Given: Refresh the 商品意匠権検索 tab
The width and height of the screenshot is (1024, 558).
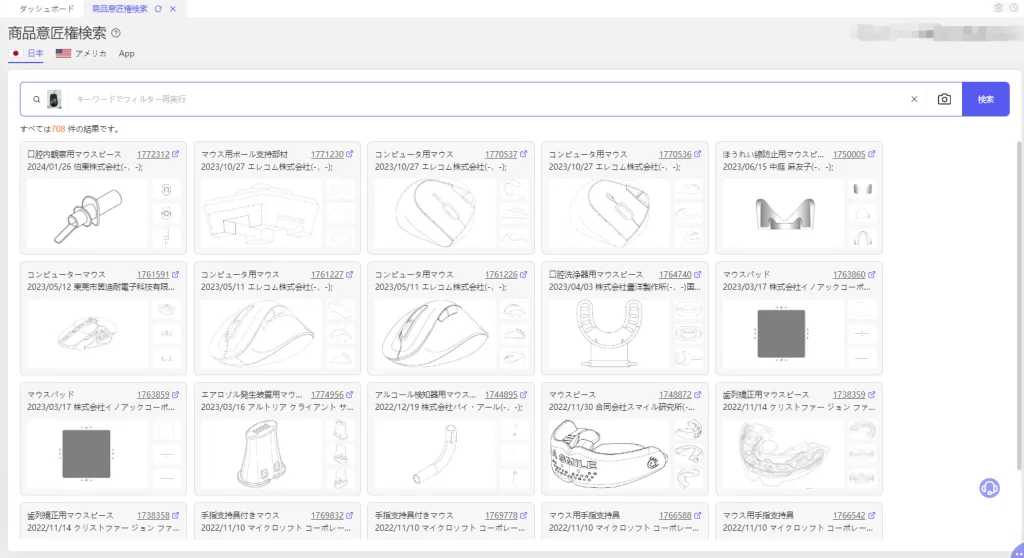Looking at the screenshot, I should (x=158, y=8).
